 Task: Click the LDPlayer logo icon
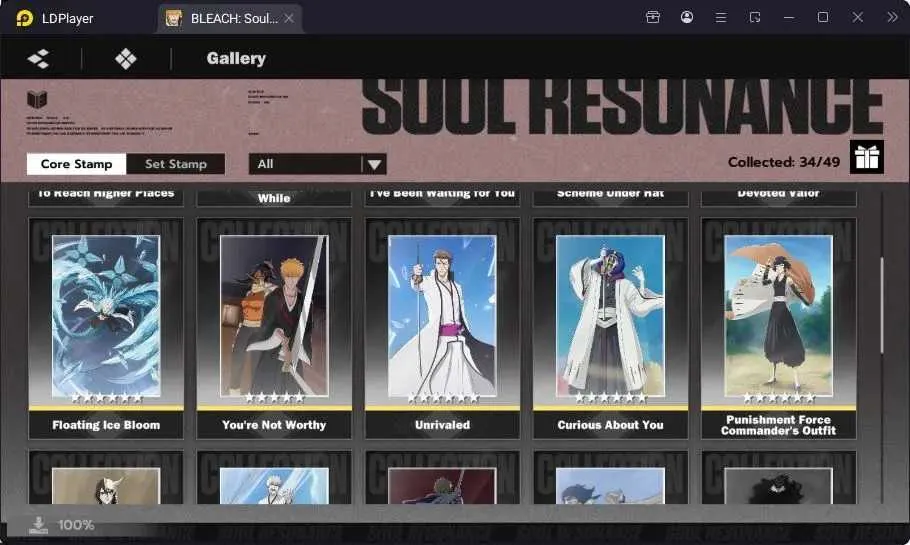tap(24, 18)
